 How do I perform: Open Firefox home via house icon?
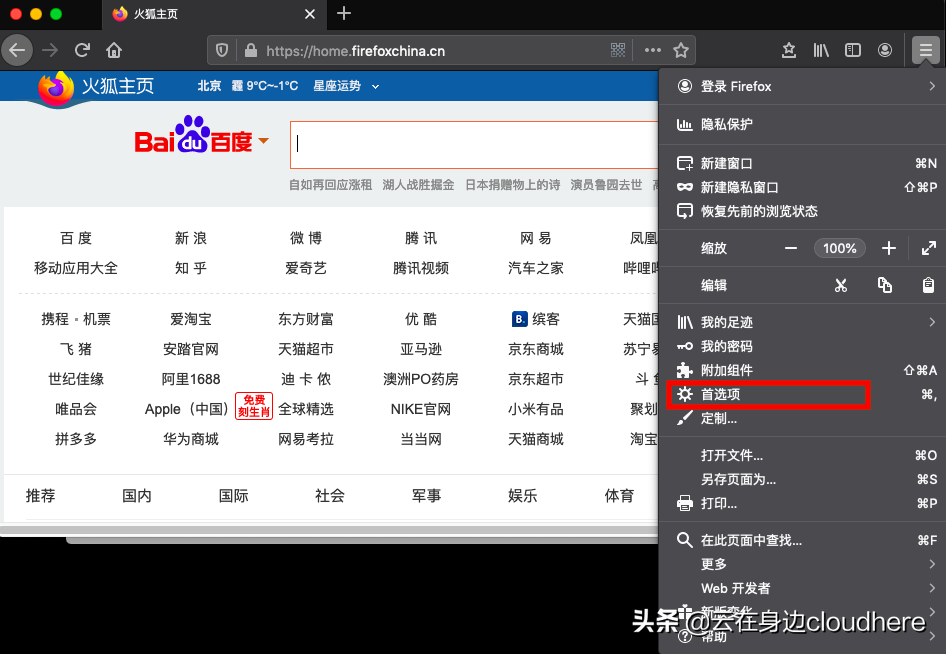[x=113, y=50]
